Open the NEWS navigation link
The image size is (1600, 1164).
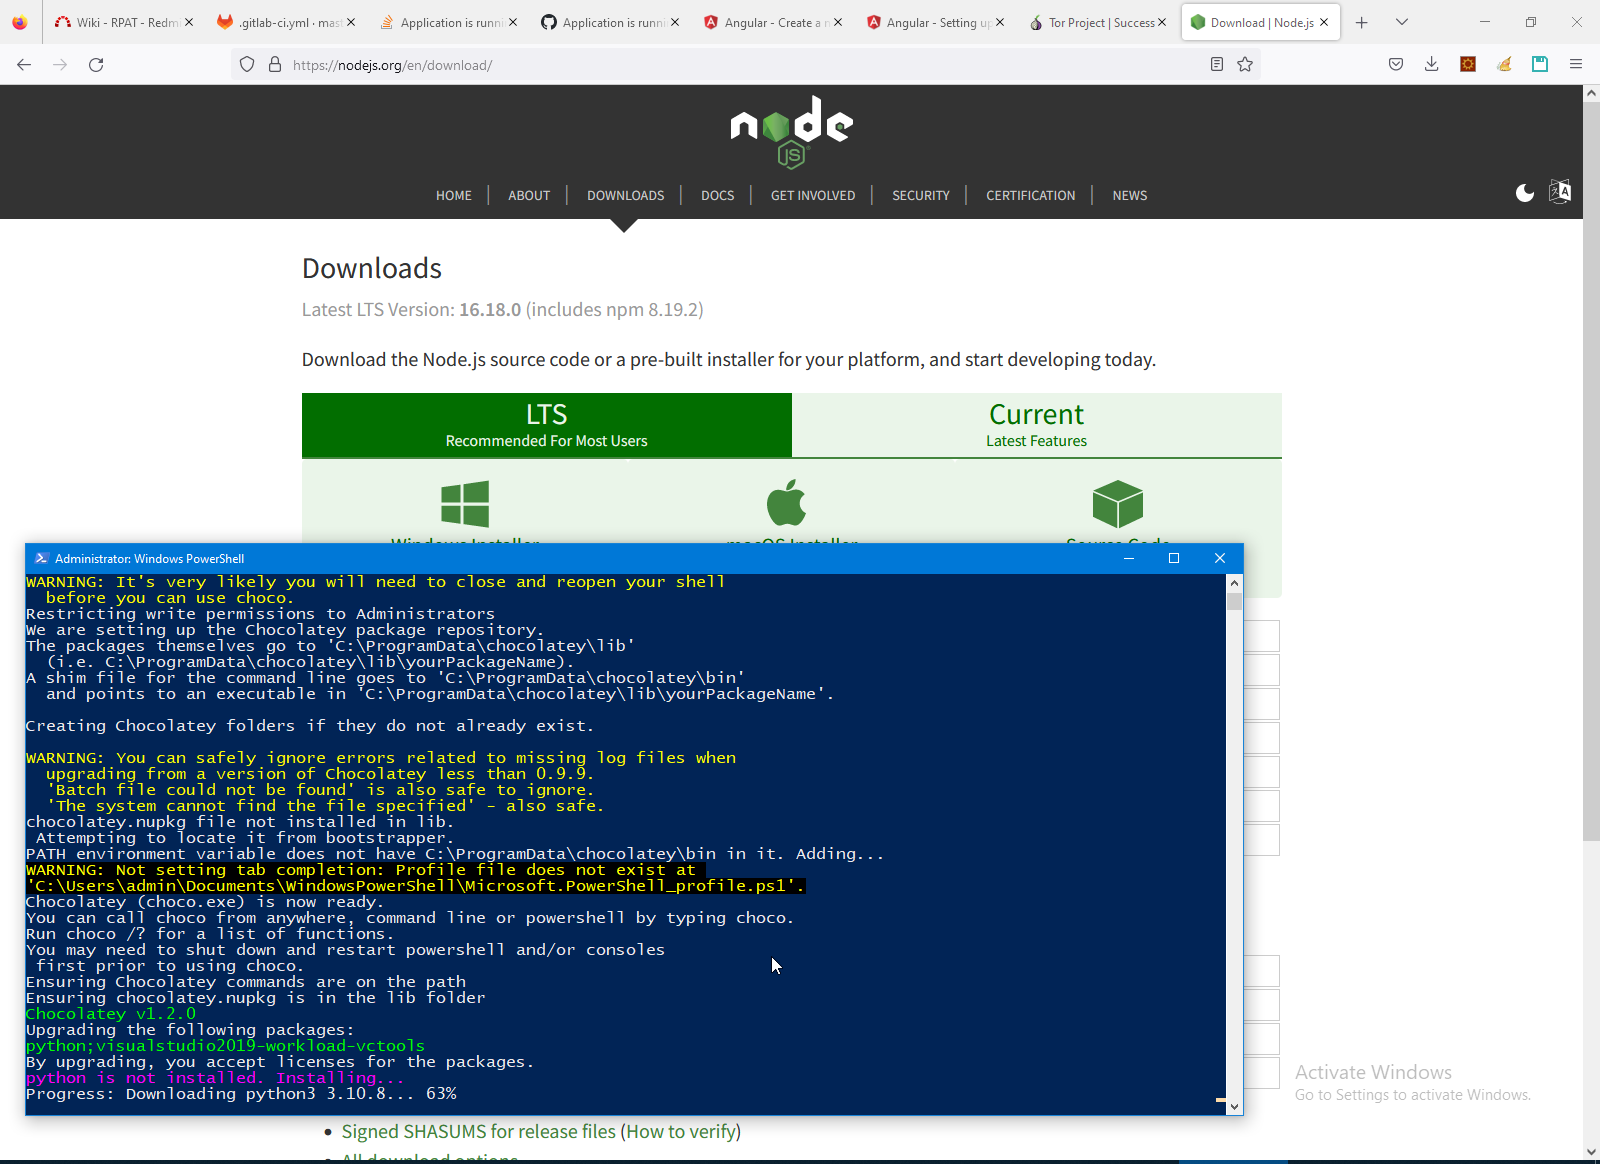(x=1130, y=195)
